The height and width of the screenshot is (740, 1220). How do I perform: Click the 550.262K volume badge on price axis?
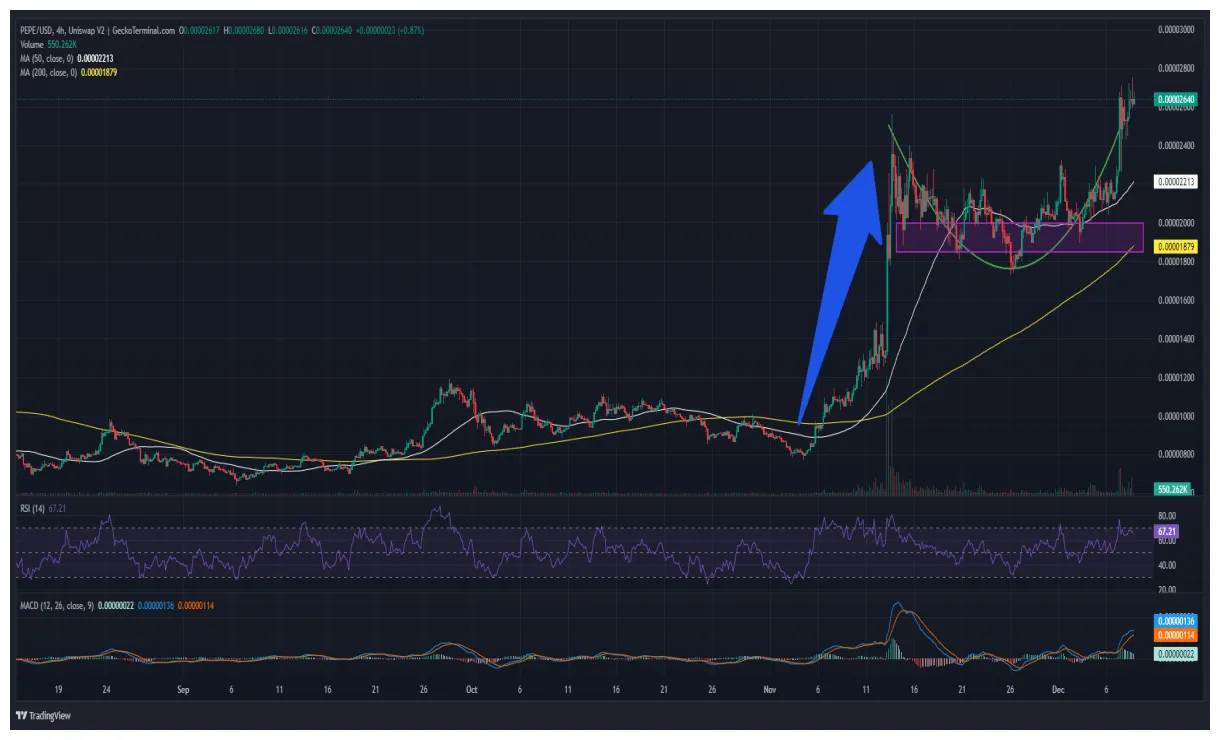click(x=1172, y=489)
